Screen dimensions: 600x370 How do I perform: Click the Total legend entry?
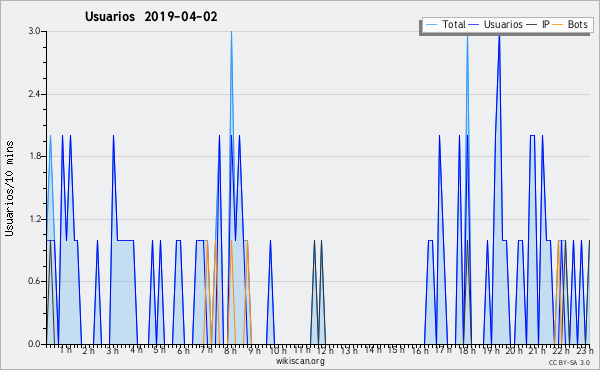(x=446, y=24)
